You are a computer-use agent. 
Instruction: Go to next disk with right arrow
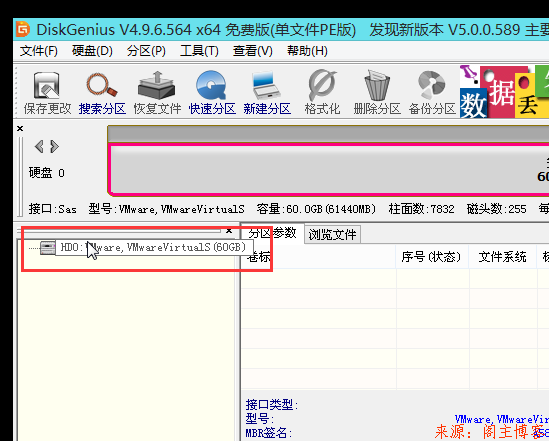[x=54, y=146]
